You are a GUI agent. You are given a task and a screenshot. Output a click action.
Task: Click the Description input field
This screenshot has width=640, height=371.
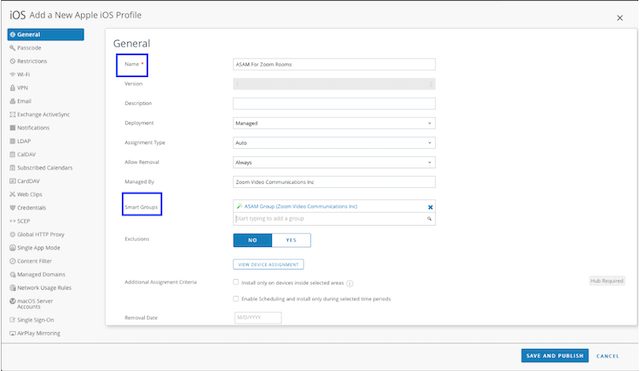(x=334, y=104)
